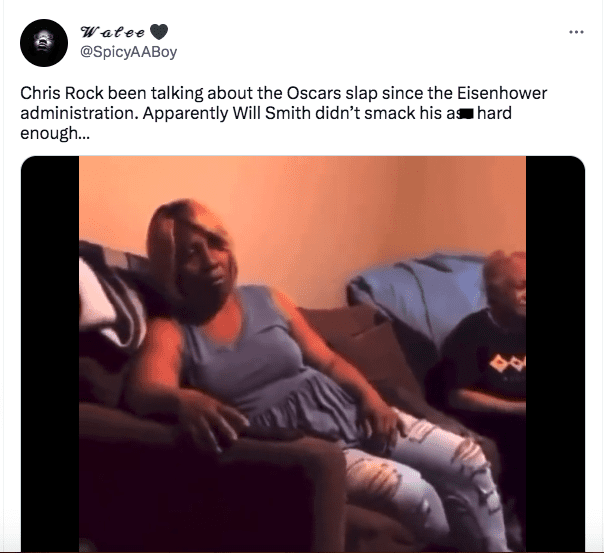Image resolution: width=604 pixels, height=553 pixels.
Task: Open the tweet's three-dot more options menu
Action: point(576,32)
